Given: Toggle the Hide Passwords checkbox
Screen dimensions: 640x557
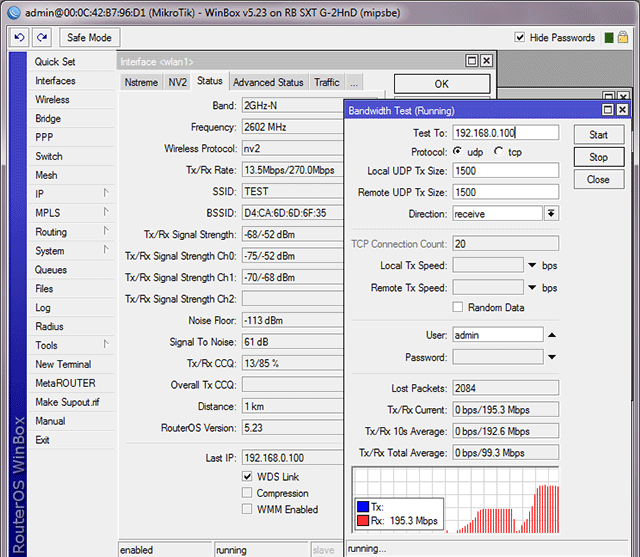Looking at the screenshot, I should click(x=520, y=38).
